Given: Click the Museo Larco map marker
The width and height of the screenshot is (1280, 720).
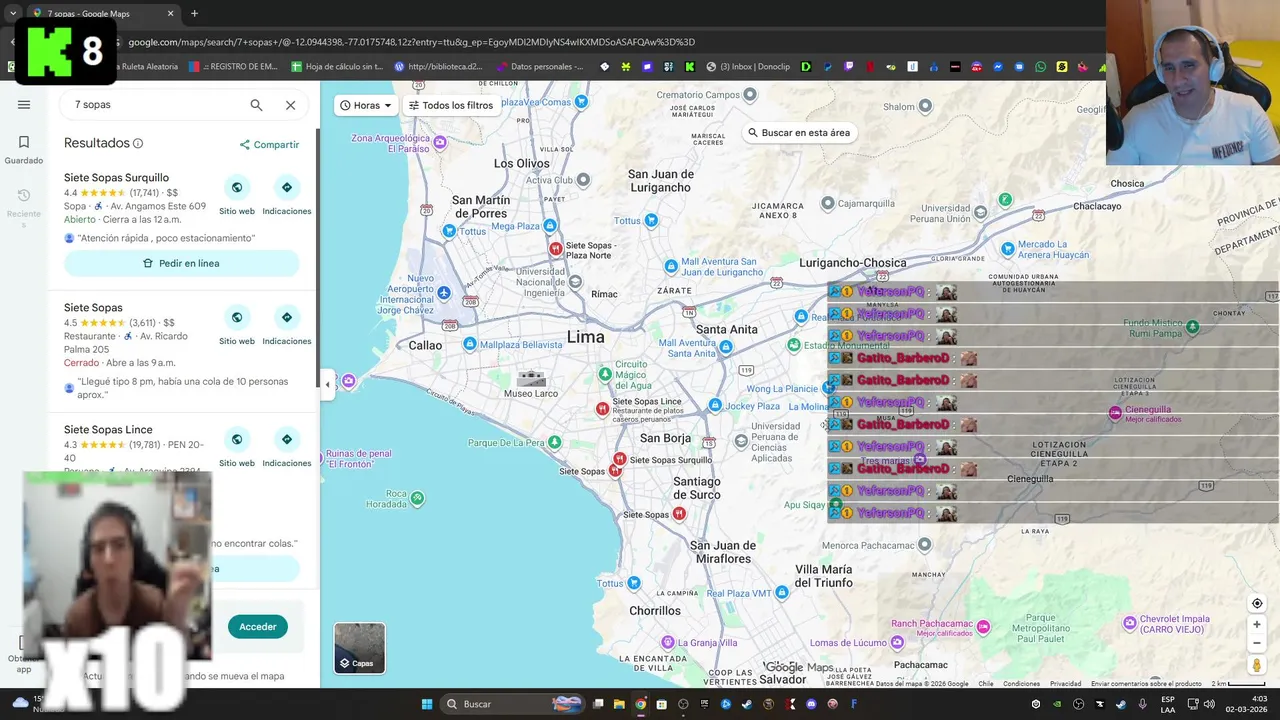Looking at the screenshot, I should coord(531,378).
